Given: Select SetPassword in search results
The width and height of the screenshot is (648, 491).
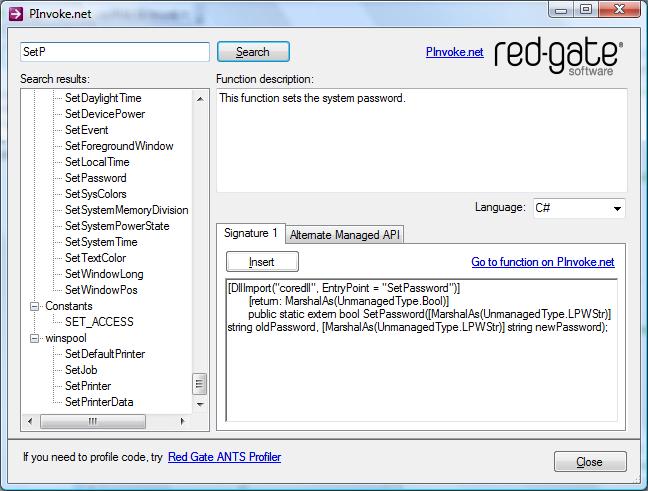Looking at the screenshot, I should 95,178.
